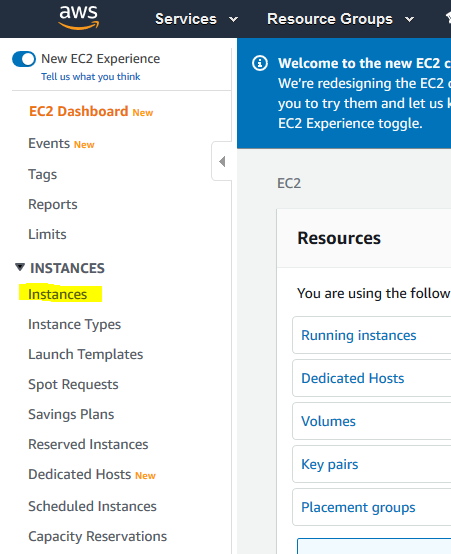Screen dimensions: 451x554
Task: Open Scheduled Instances
Action: 92,506
